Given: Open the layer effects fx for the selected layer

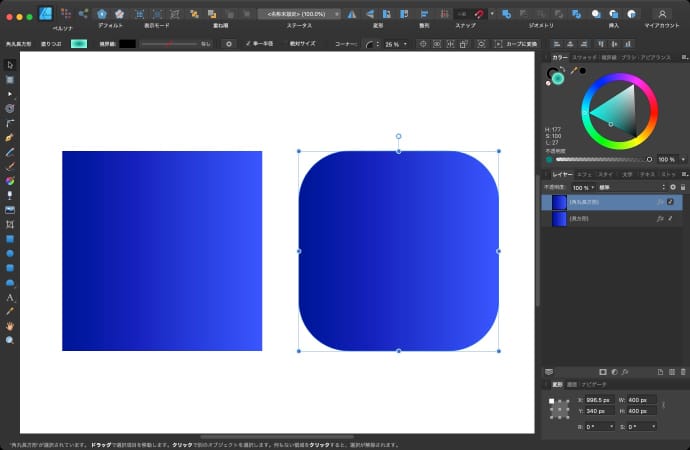Looking at the screenshot, I should coord(659,202).
